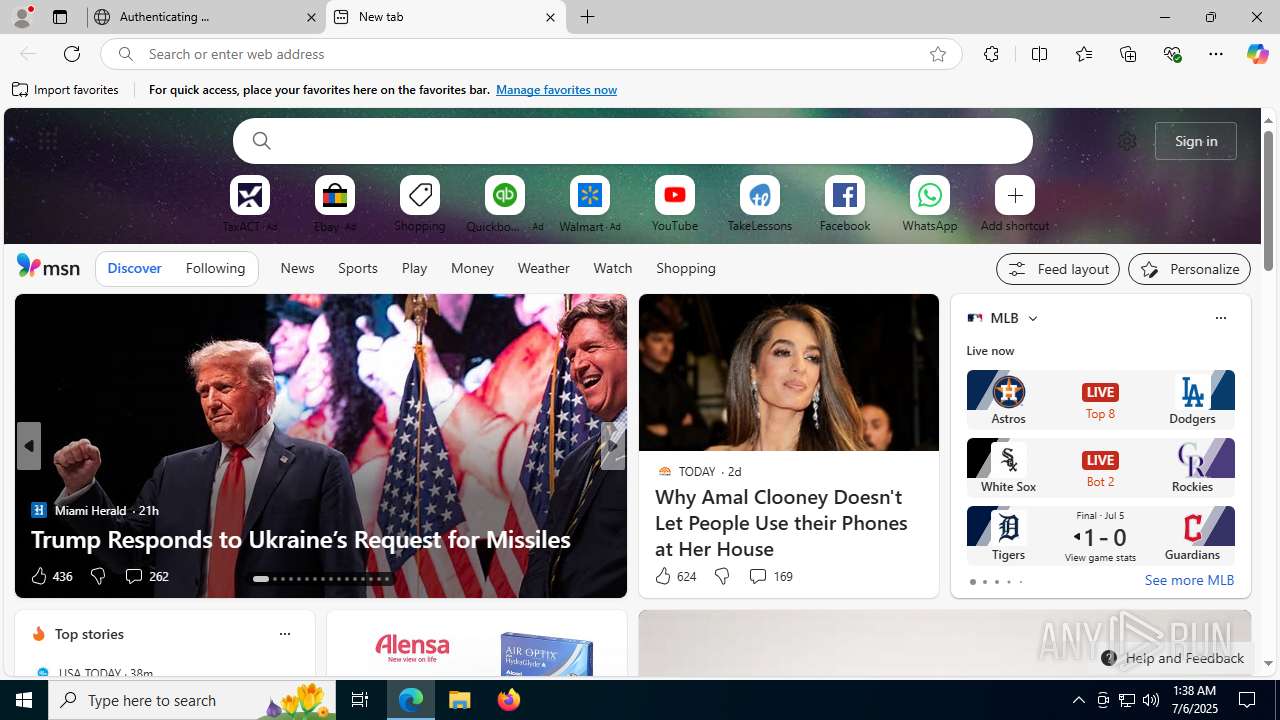Viewport: 1280px width, 720px height.
Task: Open the News menu item
Action: coord(297,268)
